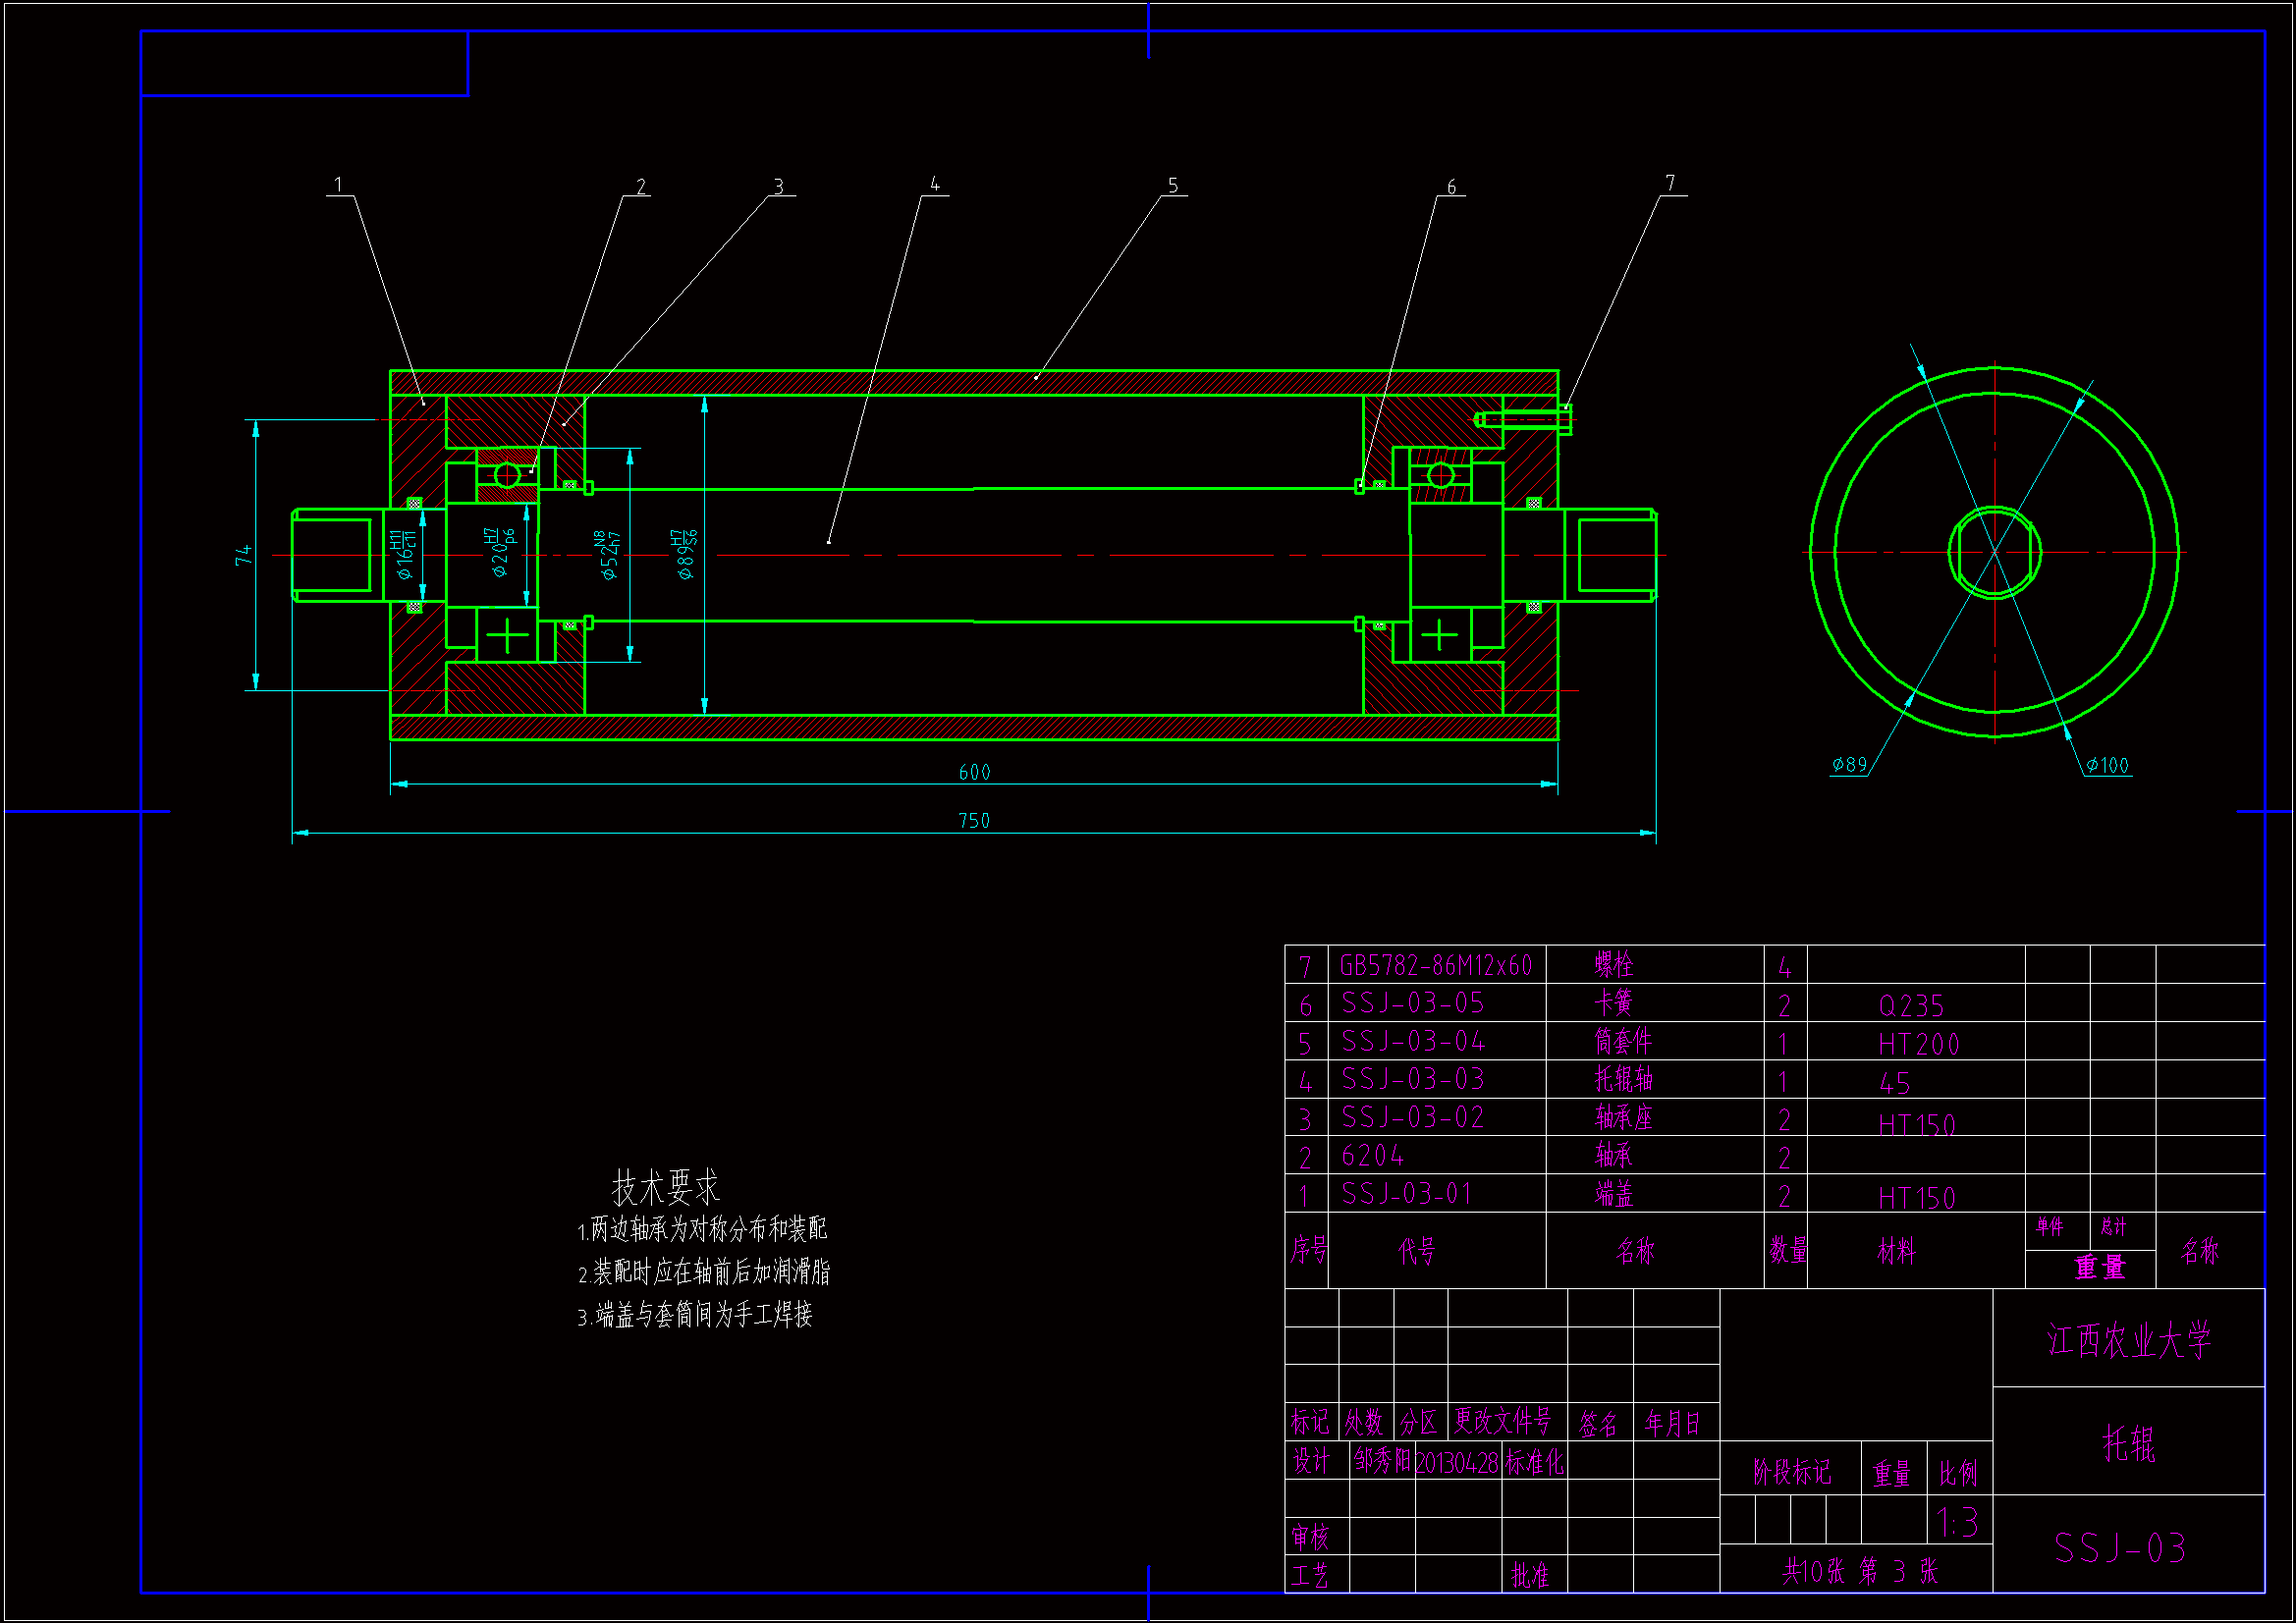Click part callout number 7 label
The width and height of the screenshot is (2296, 1623).
coord(1670,183)
